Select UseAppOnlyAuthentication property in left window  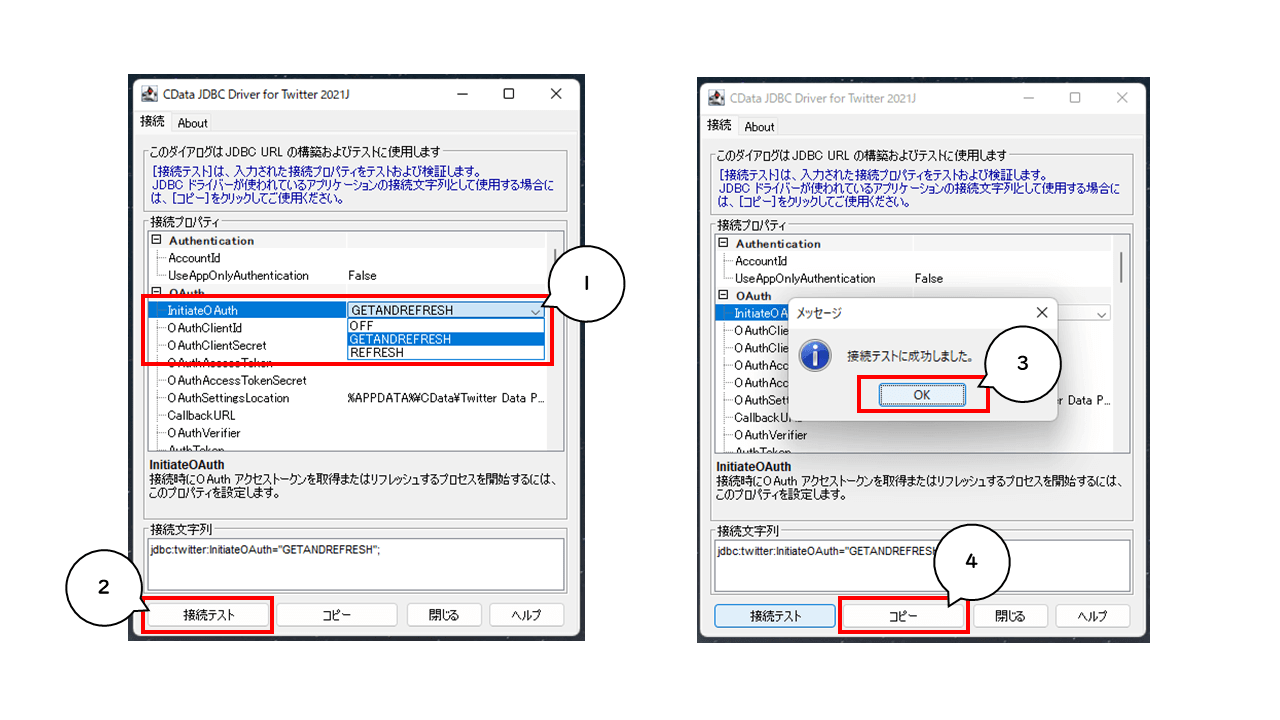click(x=238, y=275)
